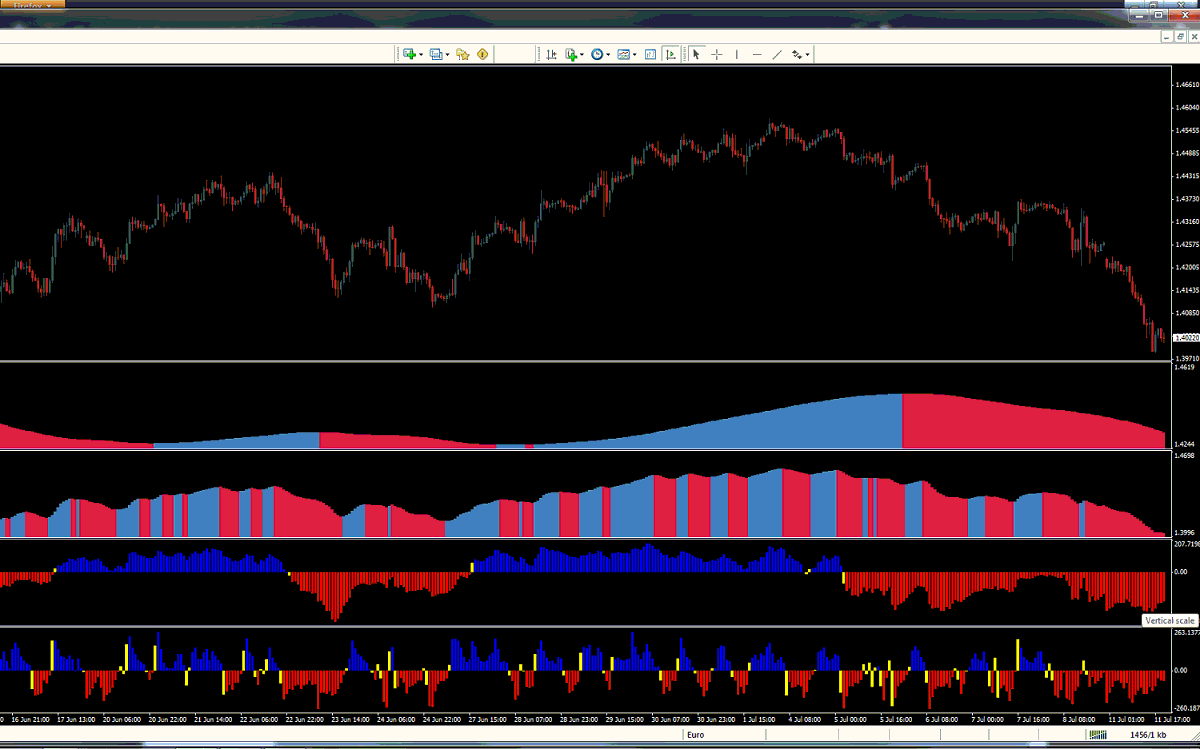Toggle the chart auto-scroll button
Screen dimensions: 1200x749
pyautogui.click(x=671, y=54)
